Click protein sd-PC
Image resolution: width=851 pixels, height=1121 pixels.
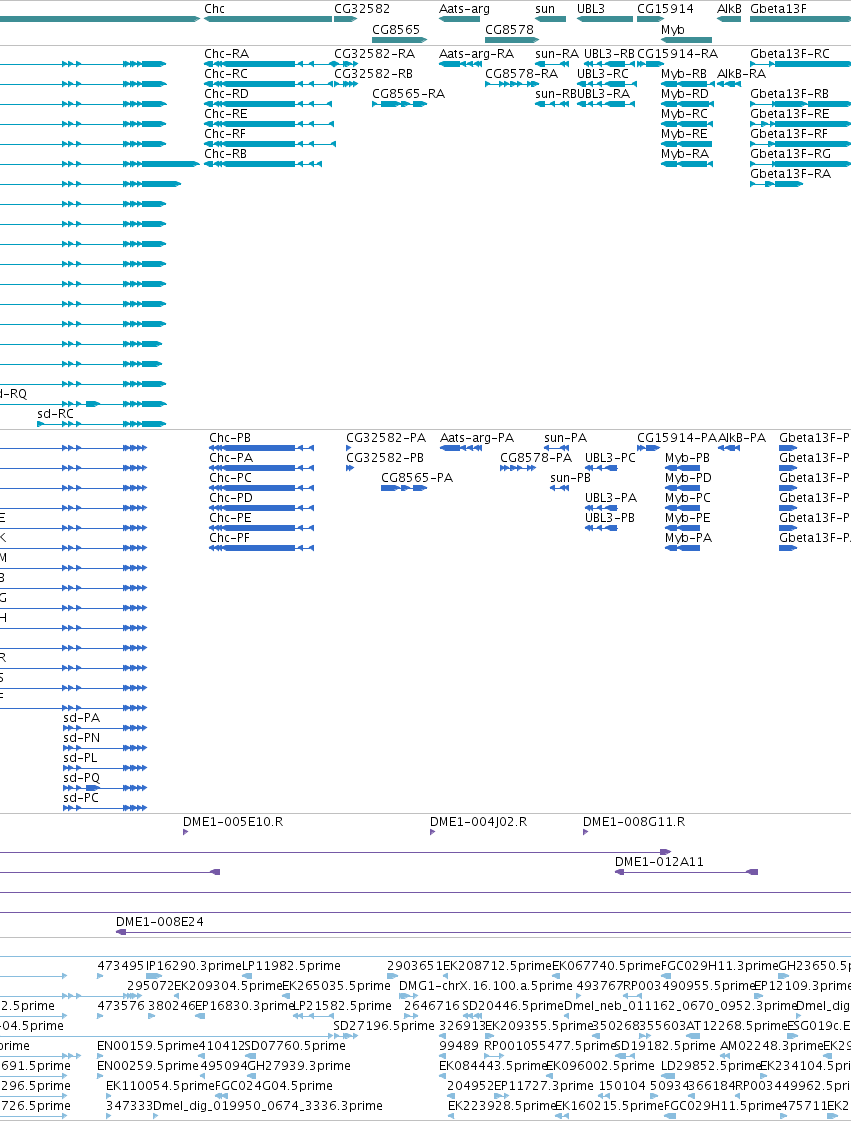pyautogui.click(x=81, y=799)
